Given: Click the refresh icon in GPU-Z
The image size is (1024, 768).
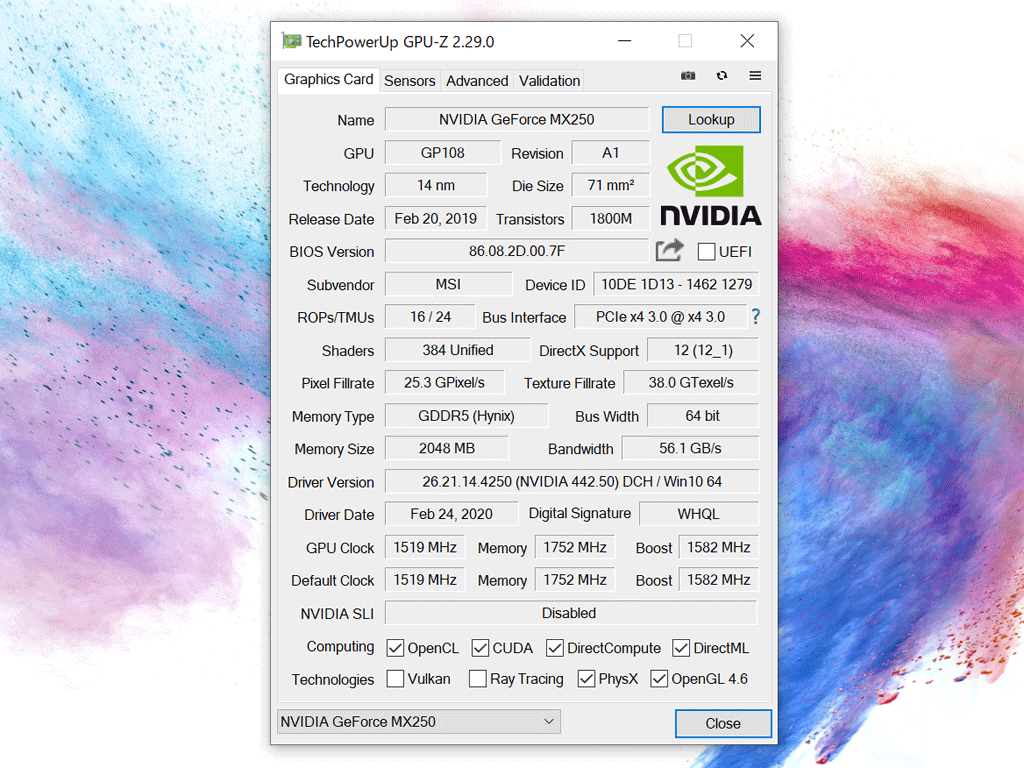Looking at the screenshot, I should [722, 76].
